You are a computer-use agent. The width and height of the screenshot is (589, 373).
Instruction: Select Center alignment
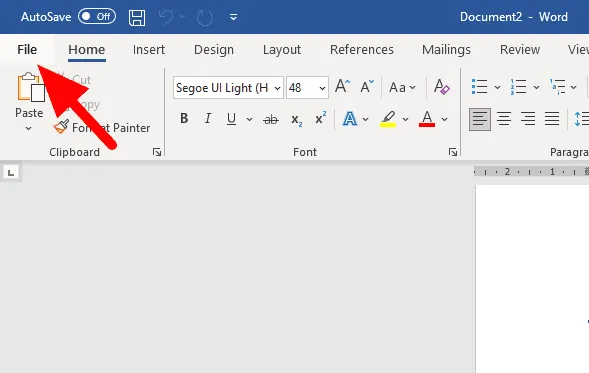pyautogui.click(x=504, y=119)
